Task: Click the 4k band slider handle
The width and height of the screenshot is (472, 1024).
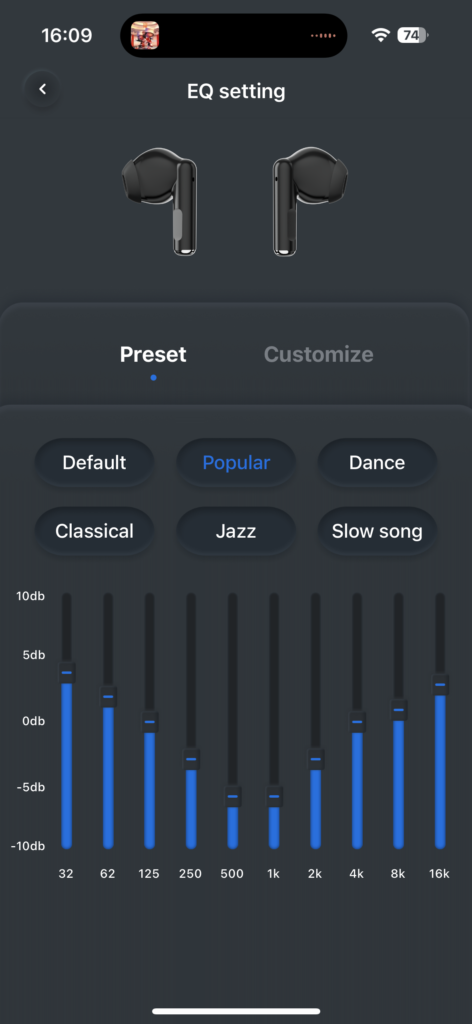Action: (x=357, y=722)
